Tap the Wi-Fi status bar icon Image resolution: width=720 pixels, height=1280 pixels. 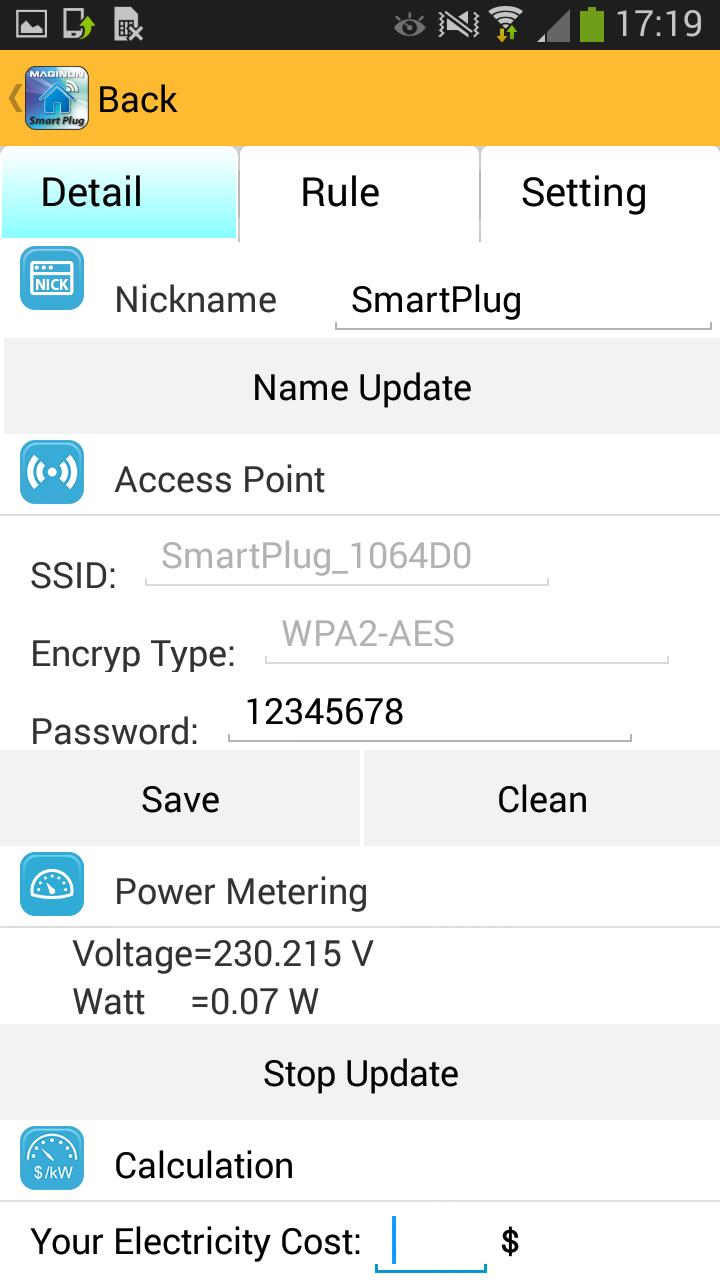click(x=506, y=23)
